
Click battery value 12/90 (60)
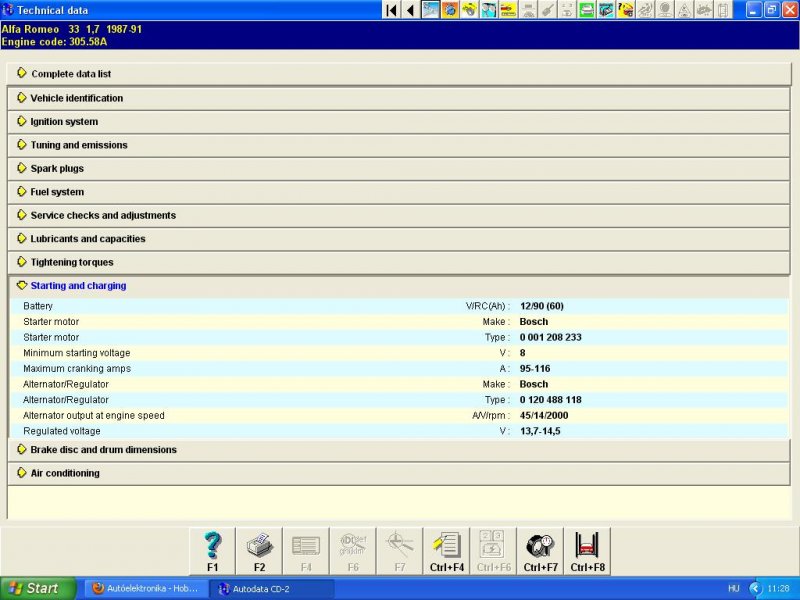tap(542, 306)
